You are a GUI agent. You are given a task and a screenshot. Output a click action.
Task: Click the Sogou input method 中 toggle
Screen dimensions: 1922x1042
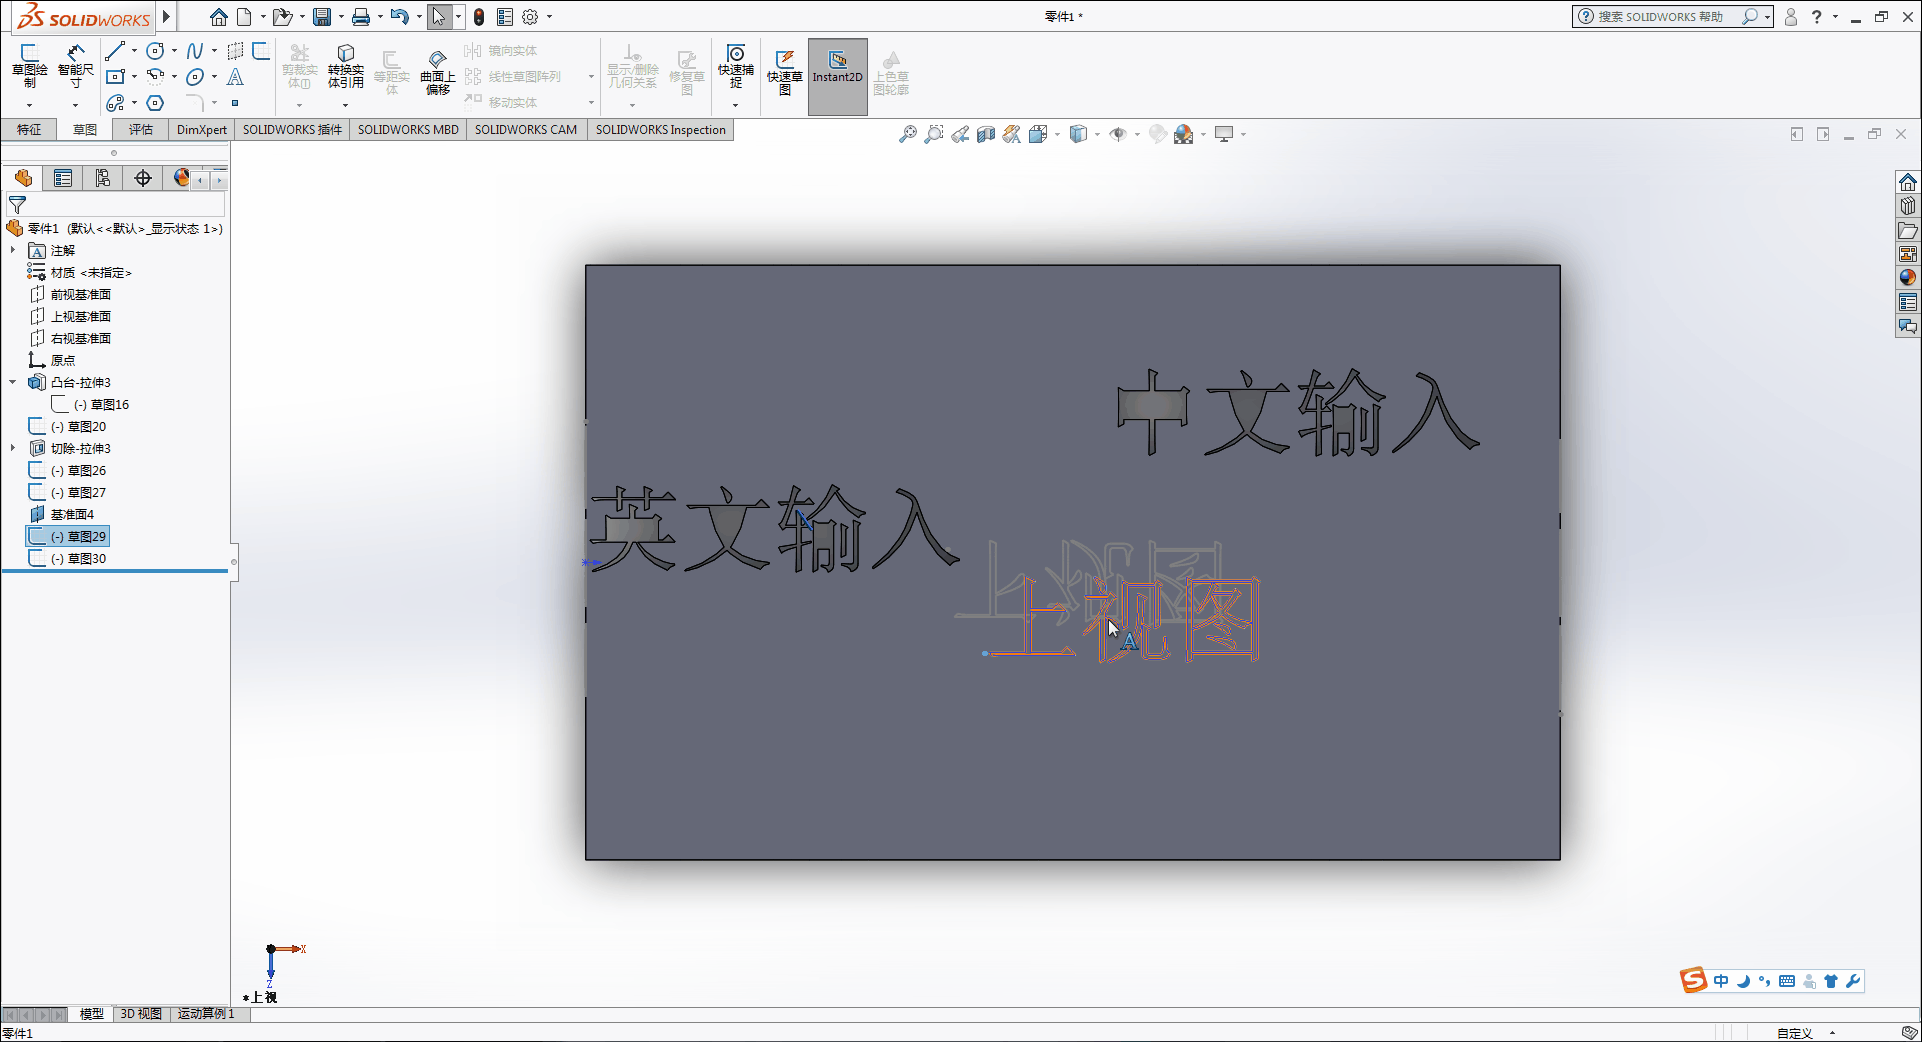tap(1720, 981)
